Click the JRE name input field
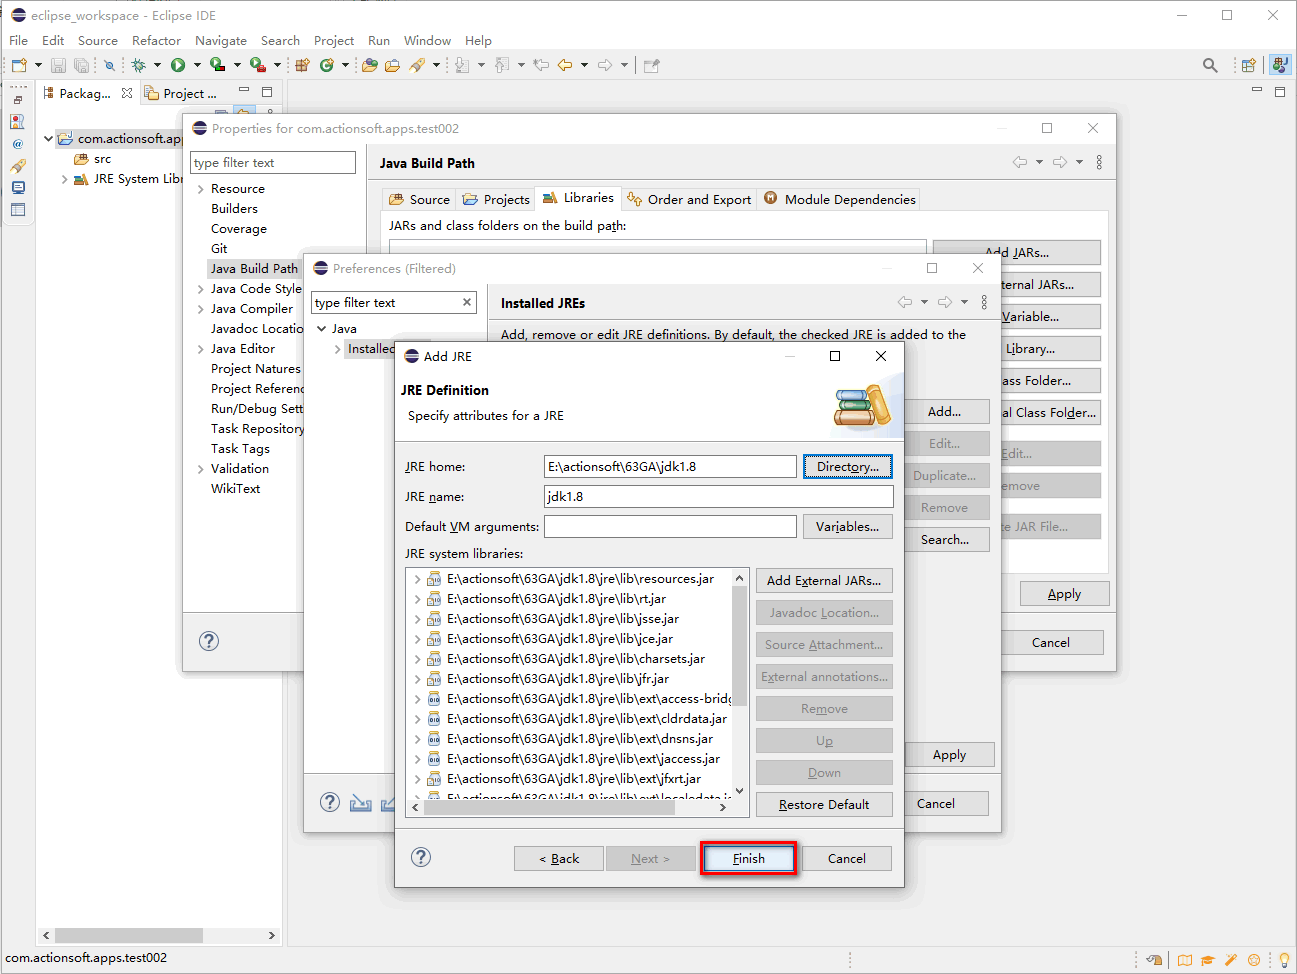The width and height of the screenshot is (1297, 974). click(718, 497)
